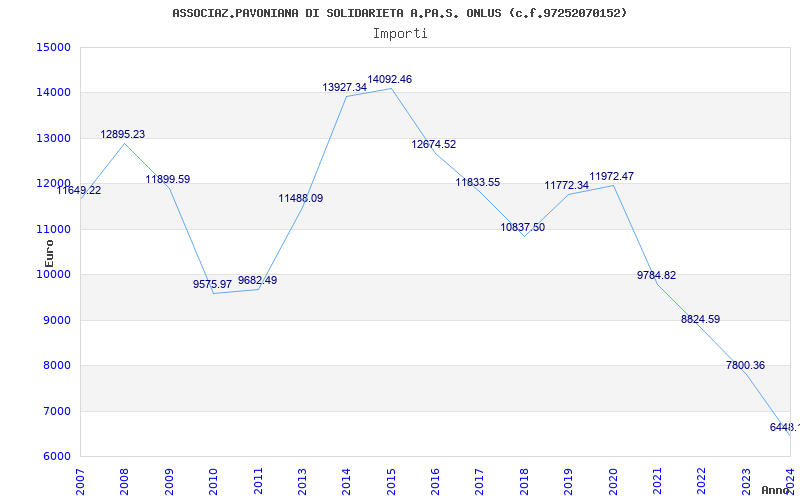Select the data label 11772.34
Screen dimensions: 800x500
(566, 185)
